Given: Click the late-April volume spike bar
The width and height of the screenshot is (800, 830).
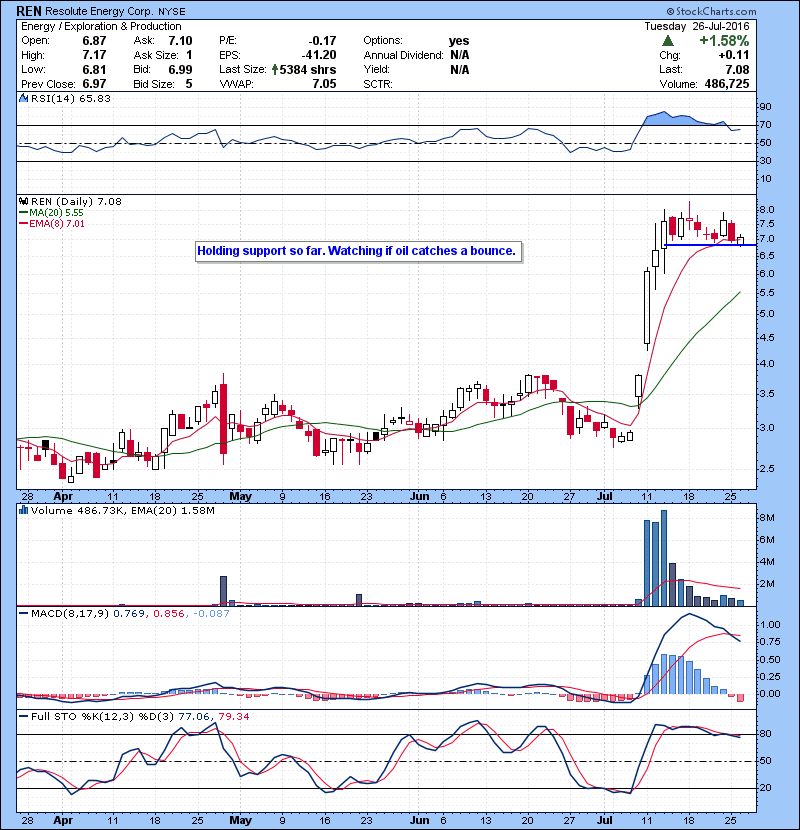Looking at the screenshot, I should coord(223,591).
